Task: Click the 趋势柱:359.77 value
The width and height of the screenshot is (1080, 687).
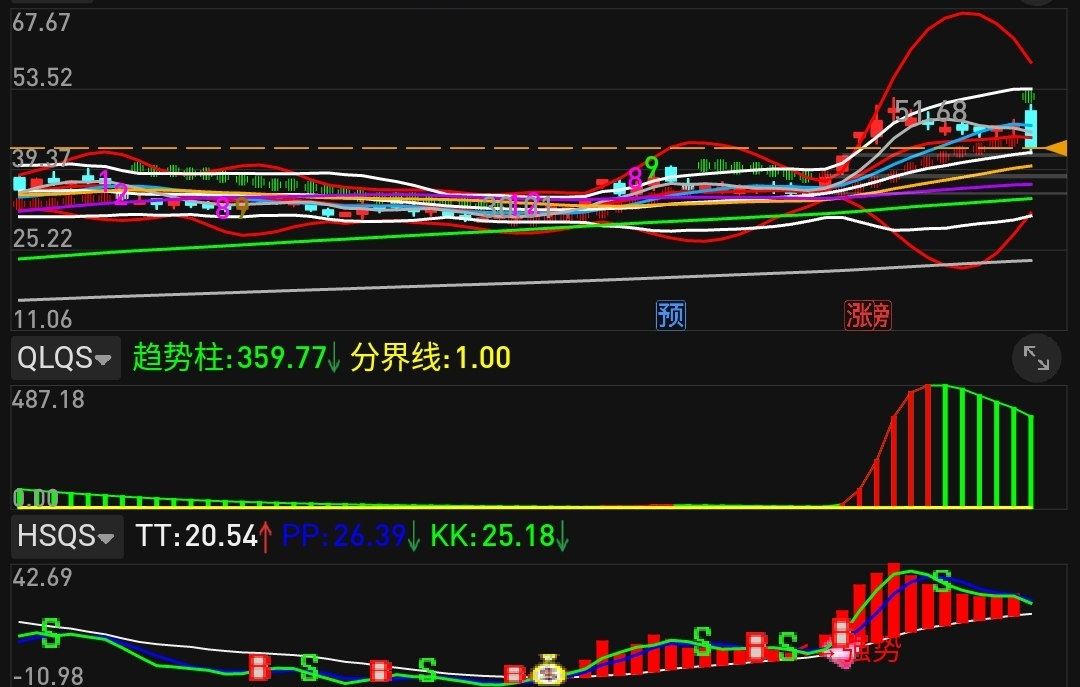Action: (236, 358)
